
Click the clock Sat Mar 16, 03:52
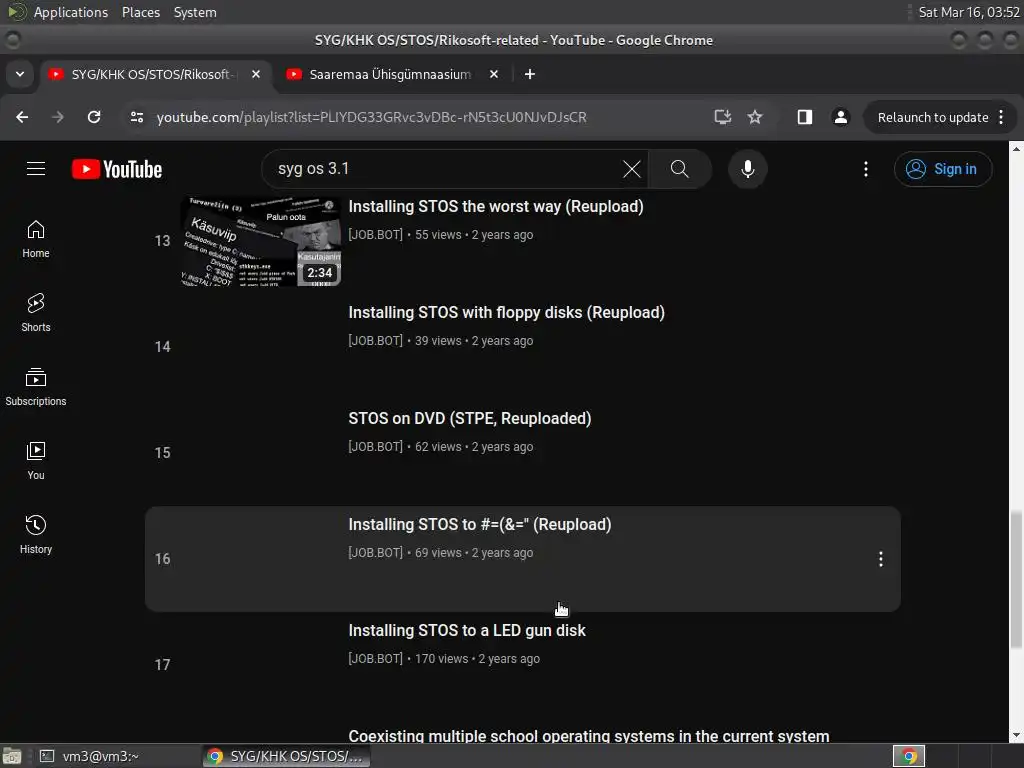tap(968, 12)
